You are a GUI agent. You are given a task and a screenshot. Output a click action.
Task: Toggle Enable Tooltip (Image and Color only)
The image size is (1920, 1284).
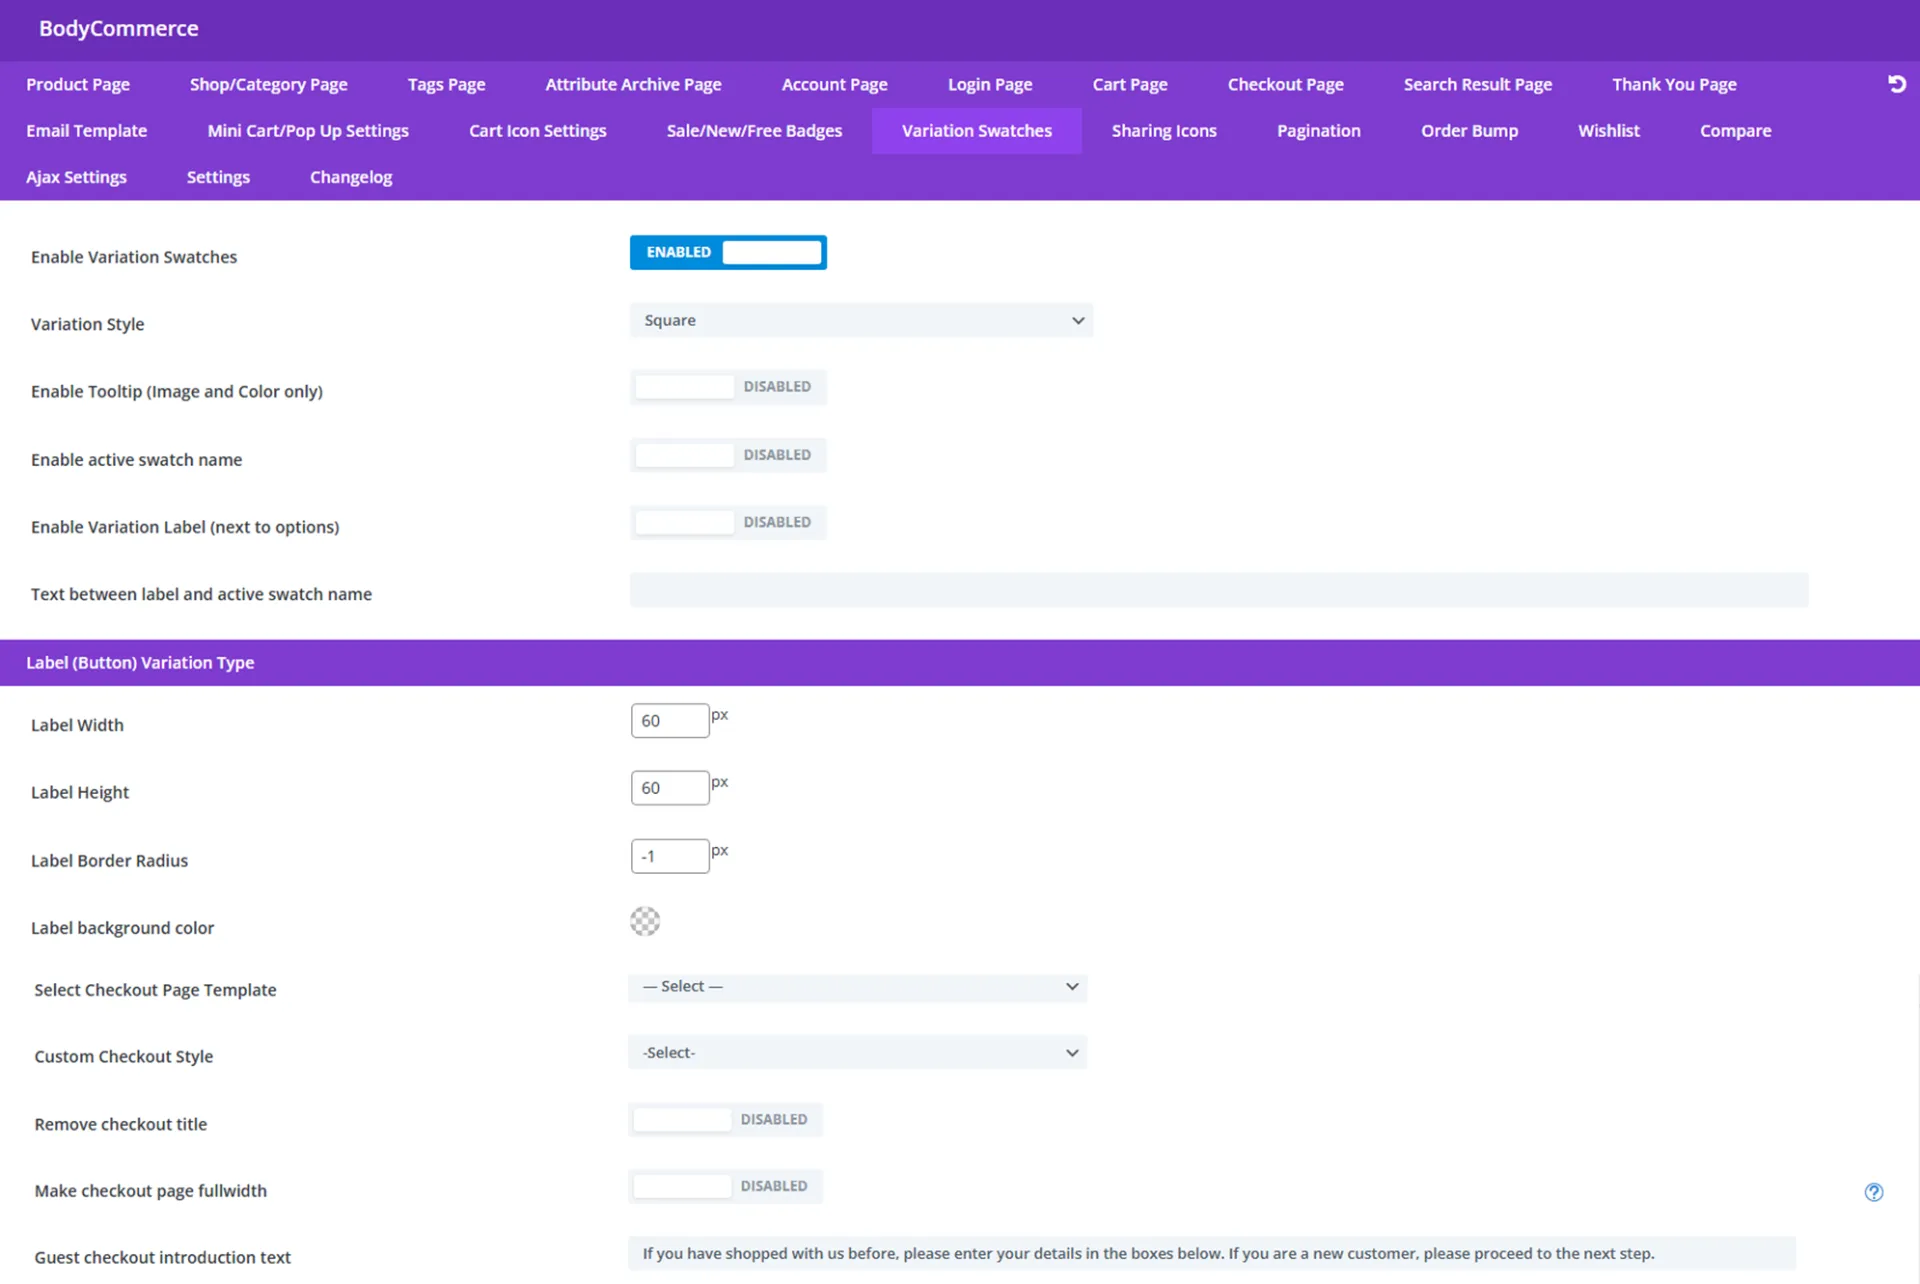point(728,387)
